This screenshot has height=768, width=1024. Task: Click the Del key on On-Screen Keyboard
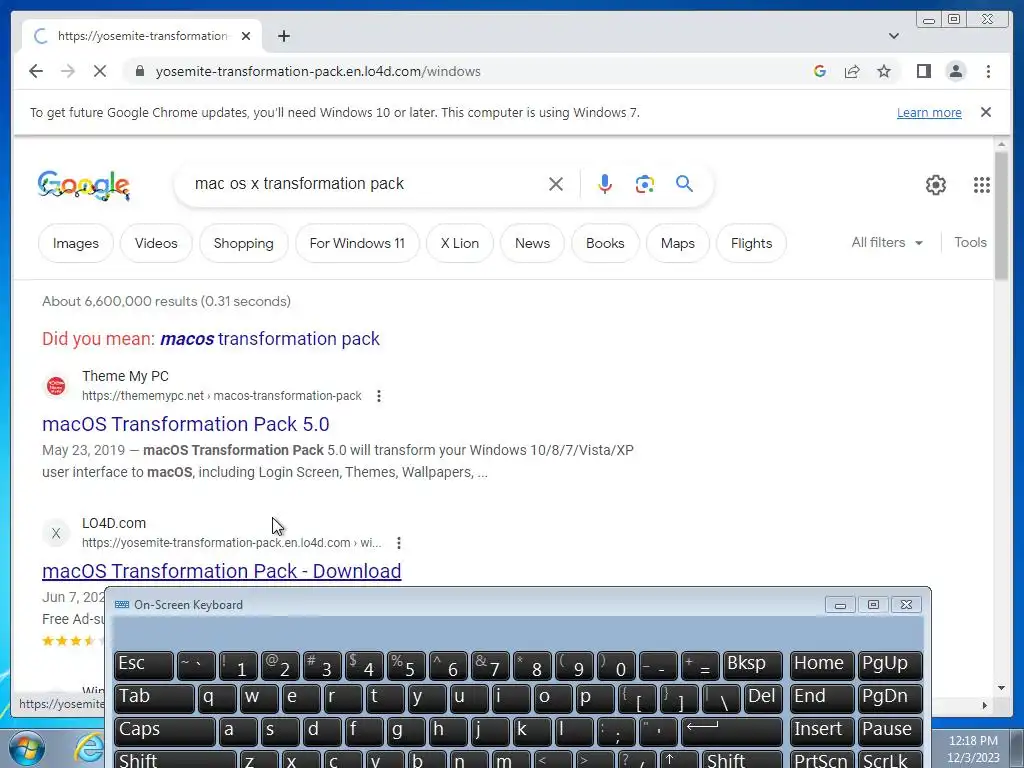pyautogui.click(x=763, y=697)
